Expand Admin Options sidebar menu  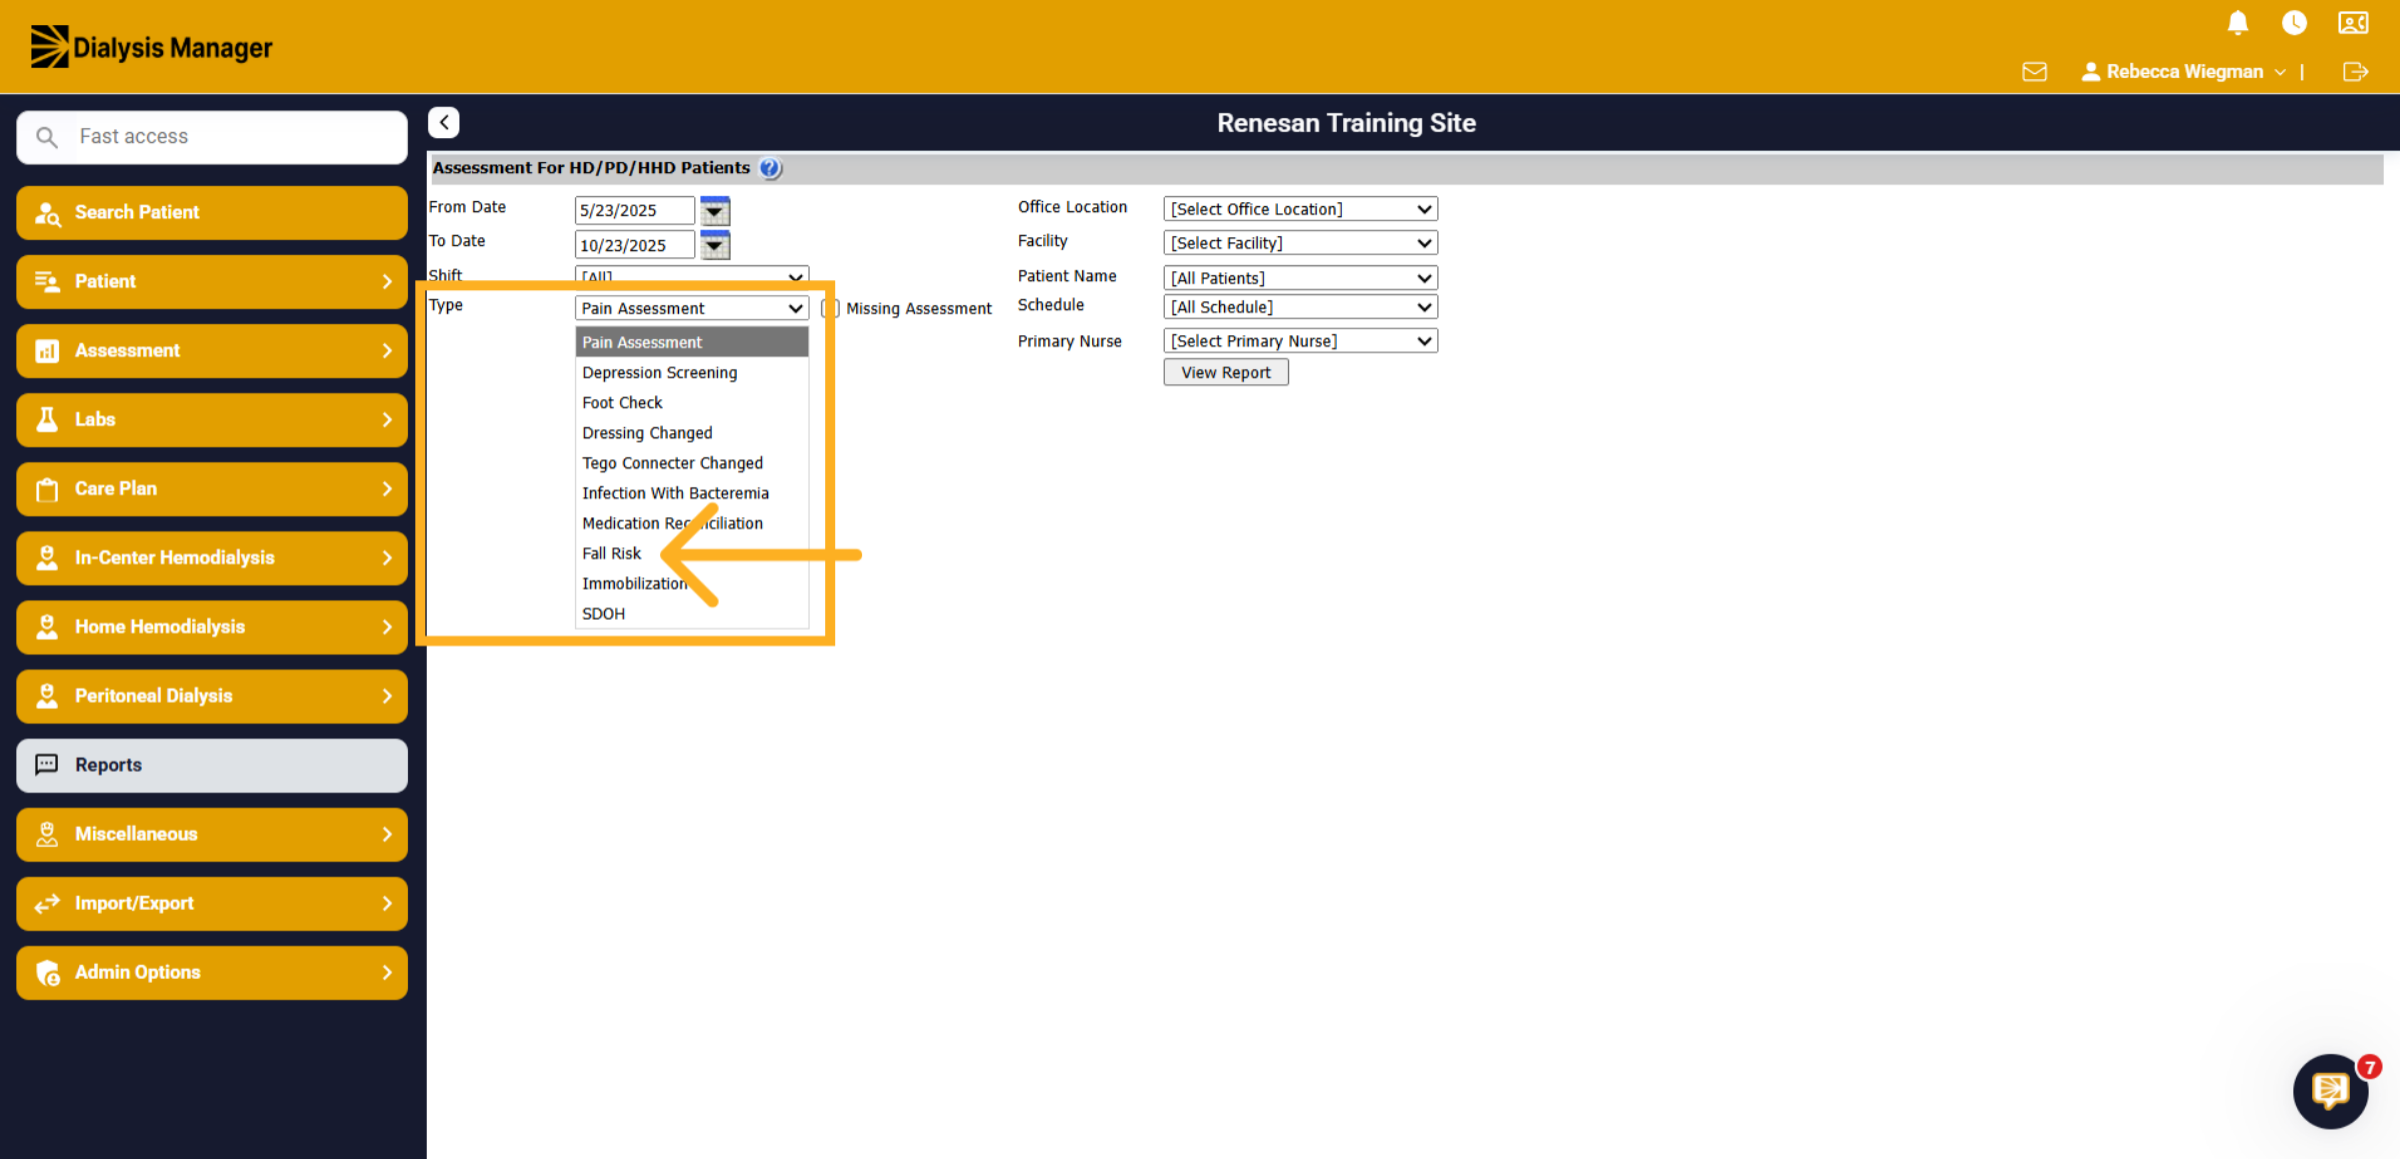pyautogui.click(x=212, y=972)
